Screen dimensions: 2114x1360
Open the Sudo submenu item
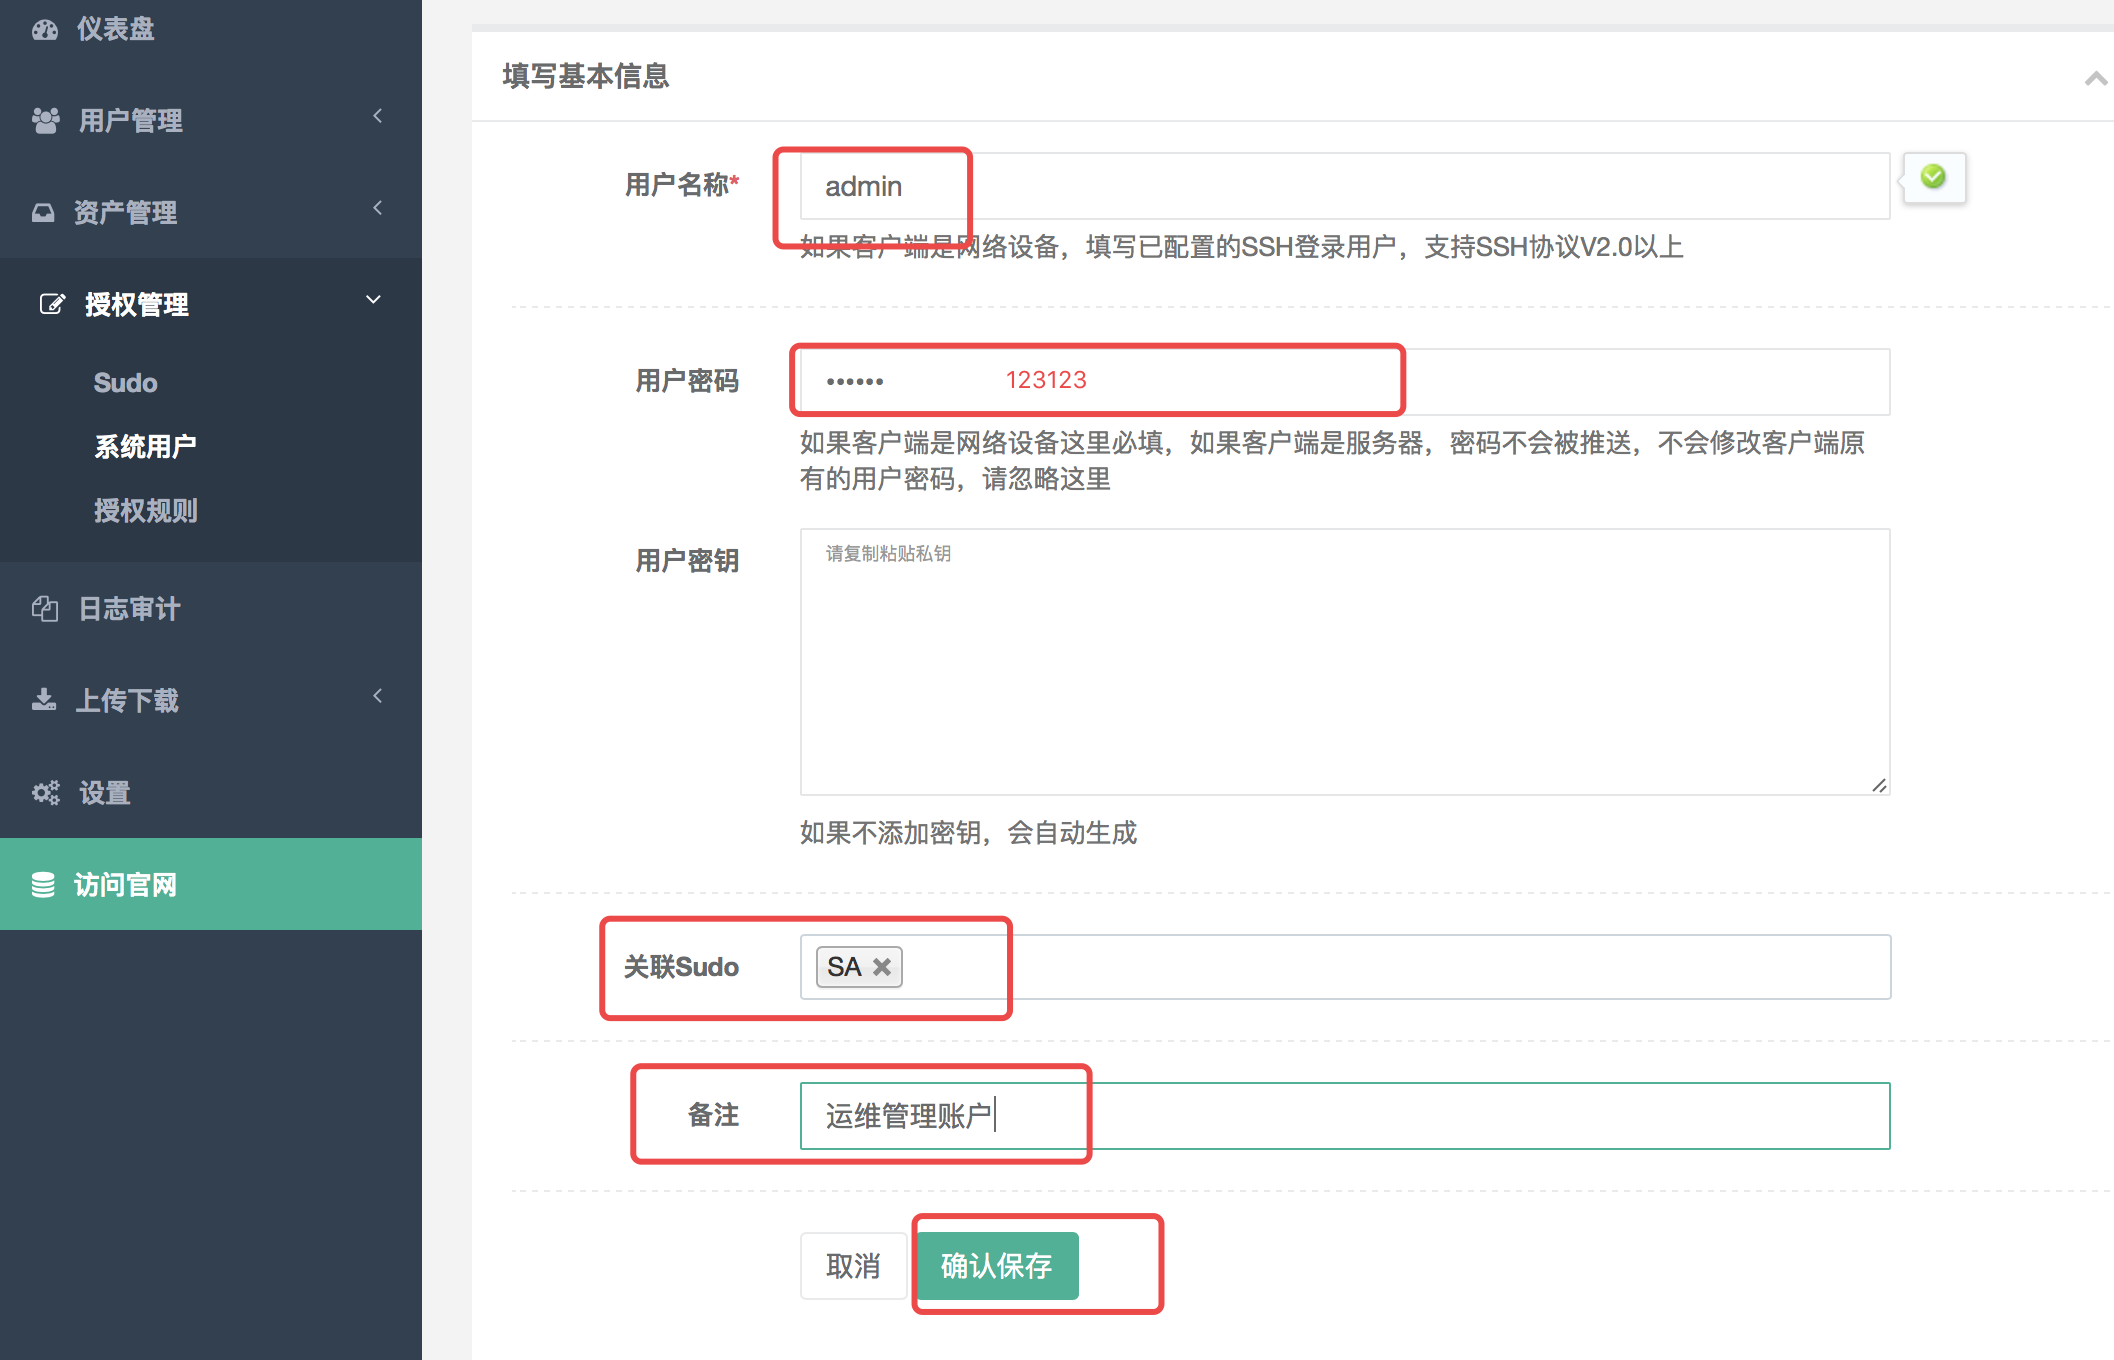[126, 383]
